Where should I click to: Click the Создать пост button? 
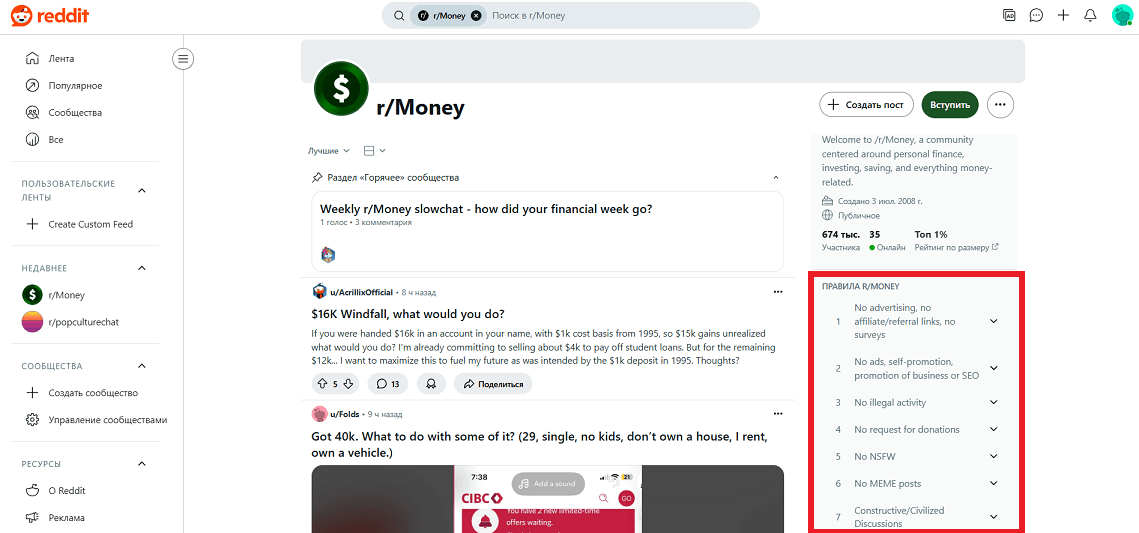click(x=867, y=105)
